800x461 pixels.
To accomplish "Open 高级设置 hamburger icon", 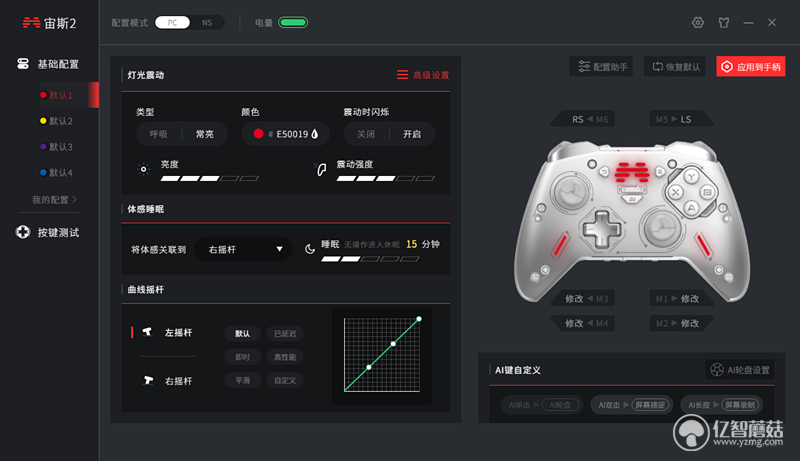I will coord(403,75).
